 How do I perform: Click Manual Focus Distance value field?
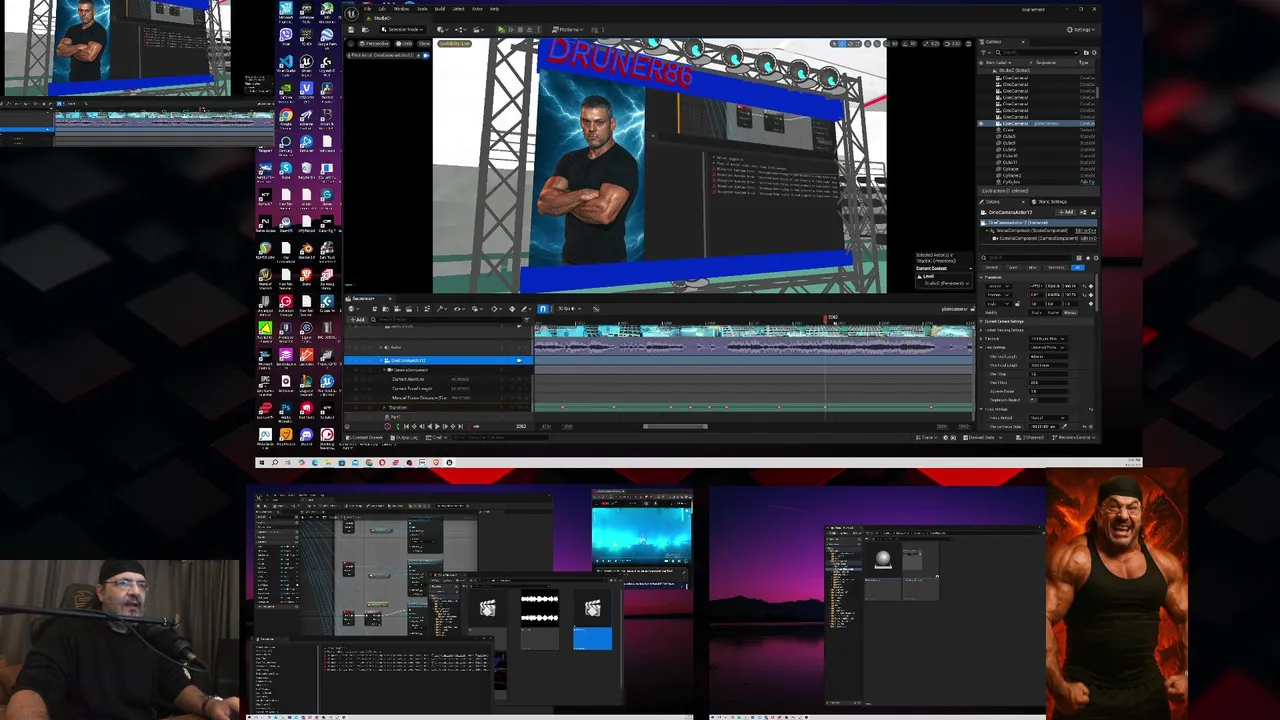click(x=1044, y=426)
